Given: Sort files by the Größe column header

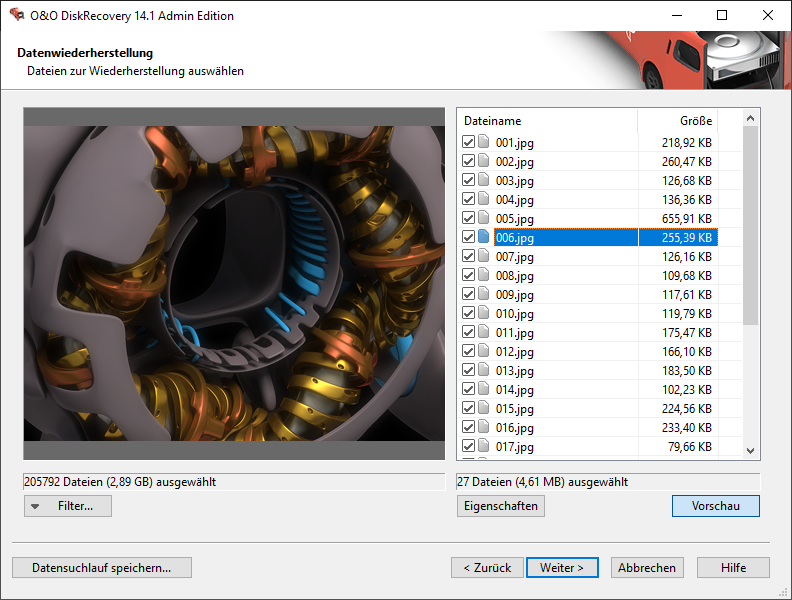Looking at the screenshot, I should (677, 121).
